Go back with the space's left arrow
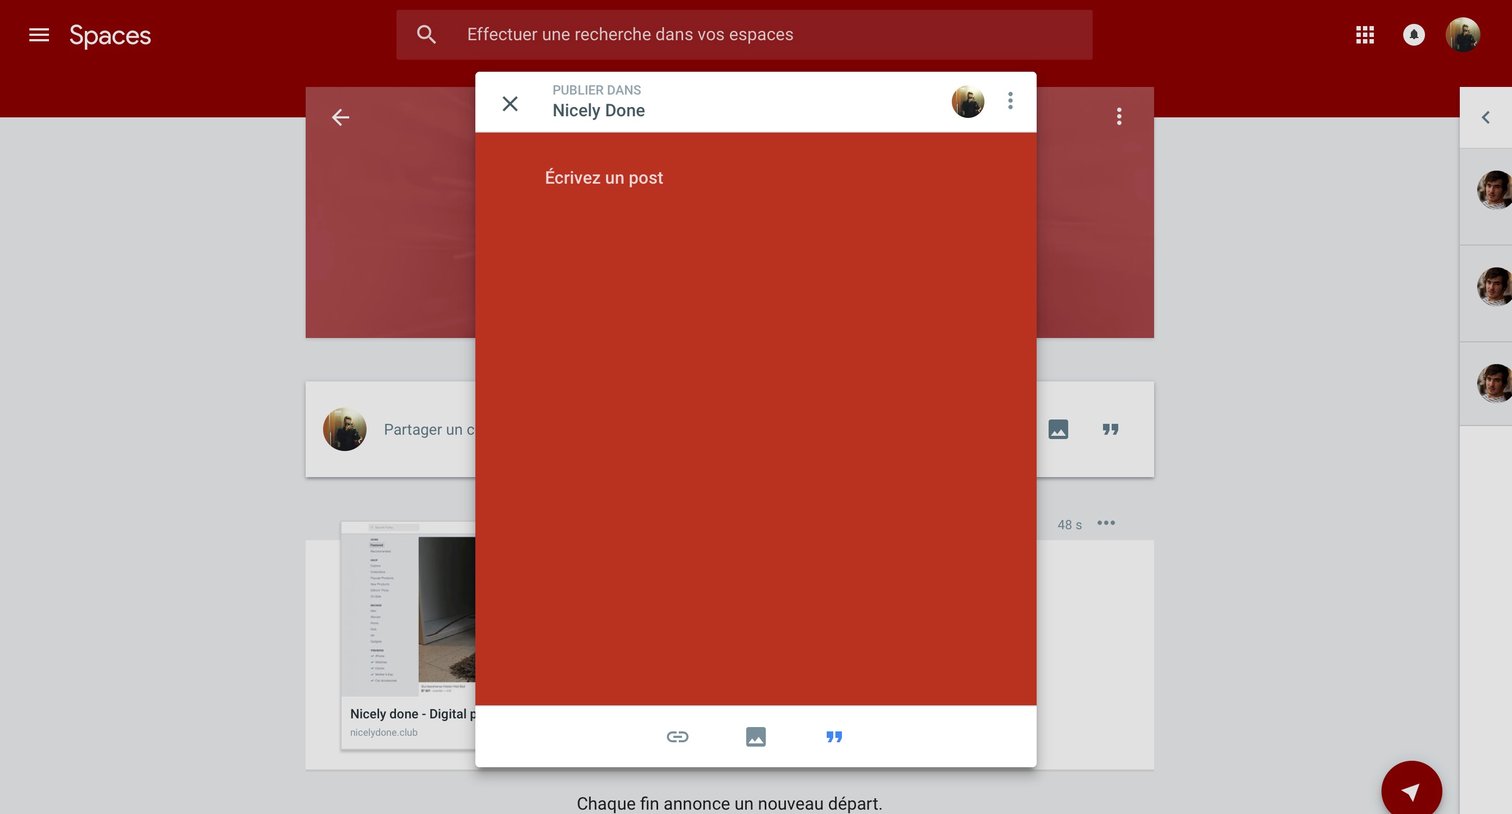Image resolution: width=1512 pixels, height=814 pixels. (341, 118)
